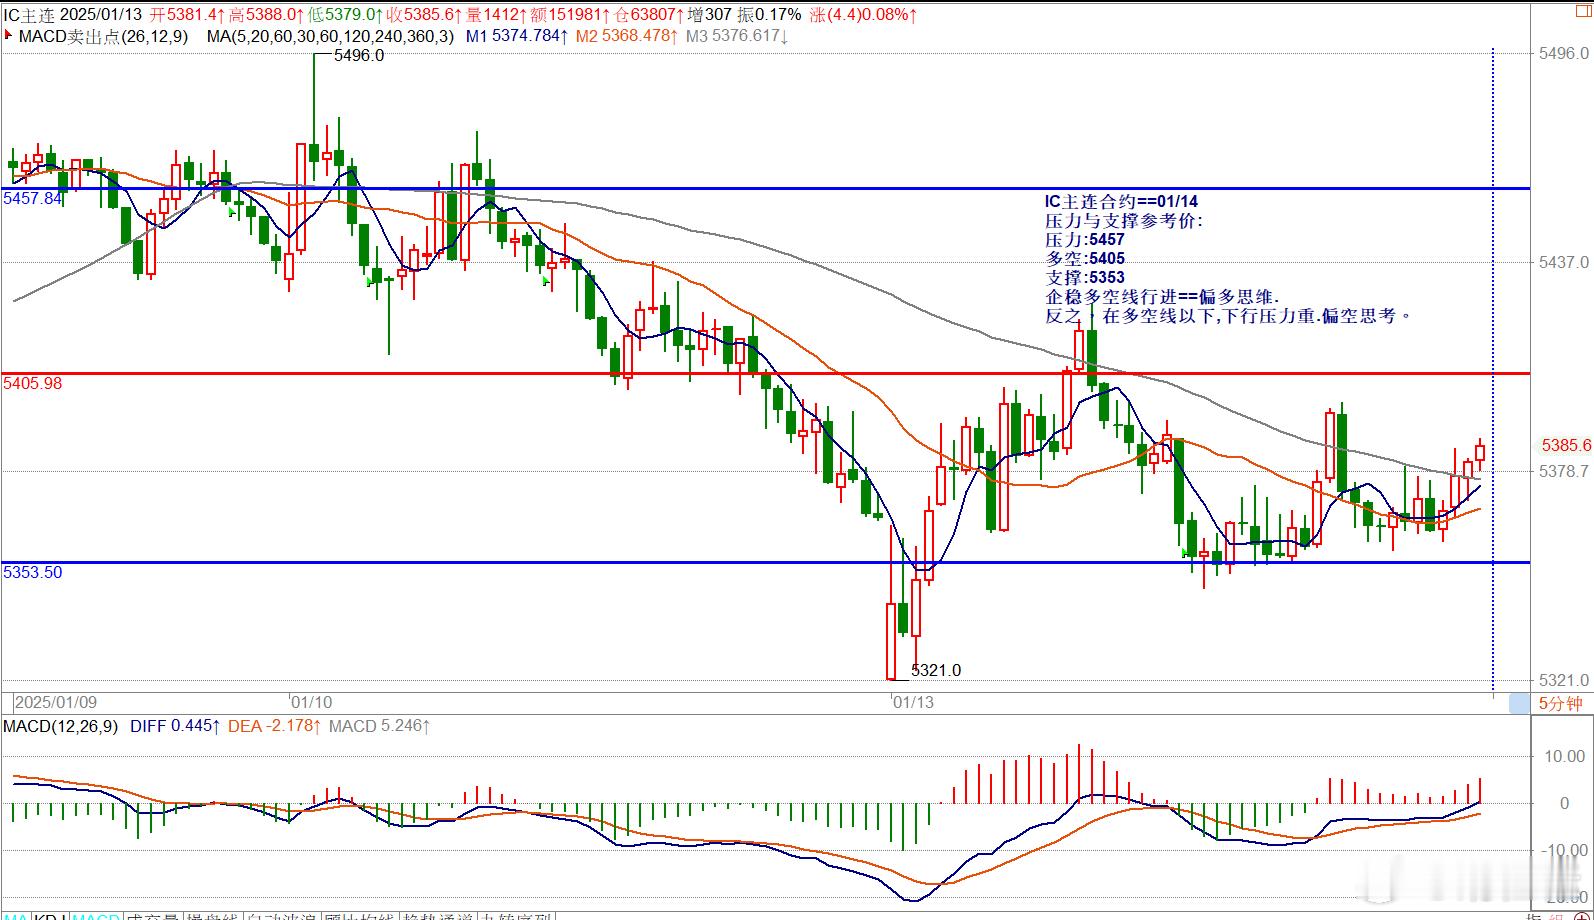Click the 10.00 MACD axis label
The width and height of the screenshot is (1594, 920).
pyautogui.click(x=1566, y=756)
